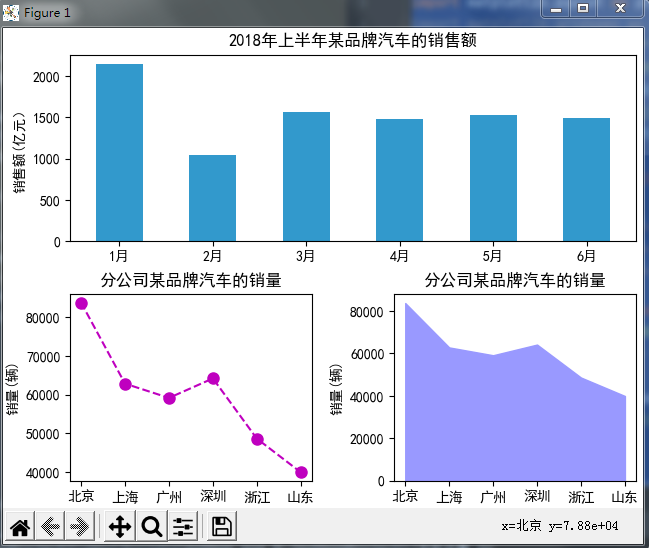This screenshot has width=649, height=548.
Task: Click the 北京 data point on the line chart
Action: [x=82, y=303]
